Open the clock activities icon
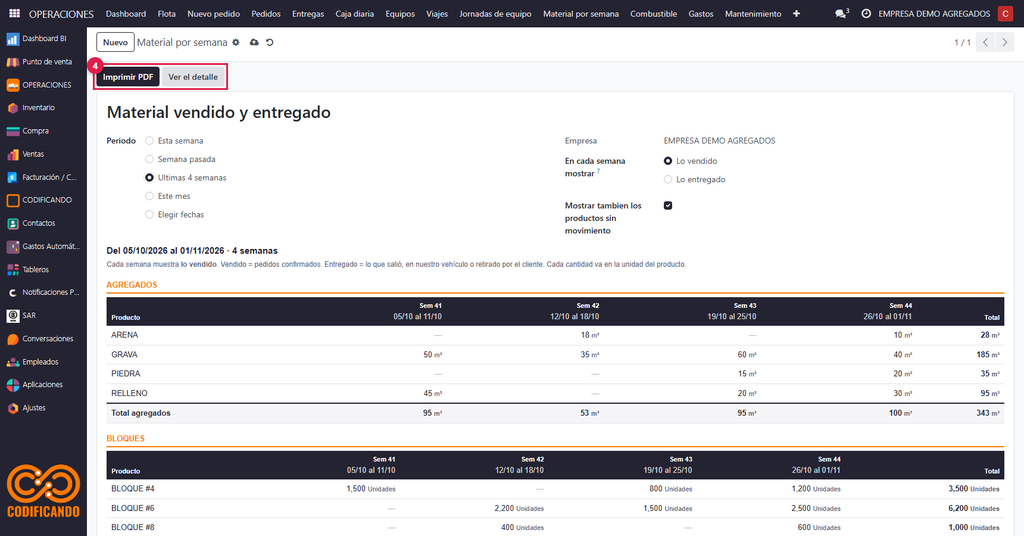1024x536 pixels. tap(866, 13)
